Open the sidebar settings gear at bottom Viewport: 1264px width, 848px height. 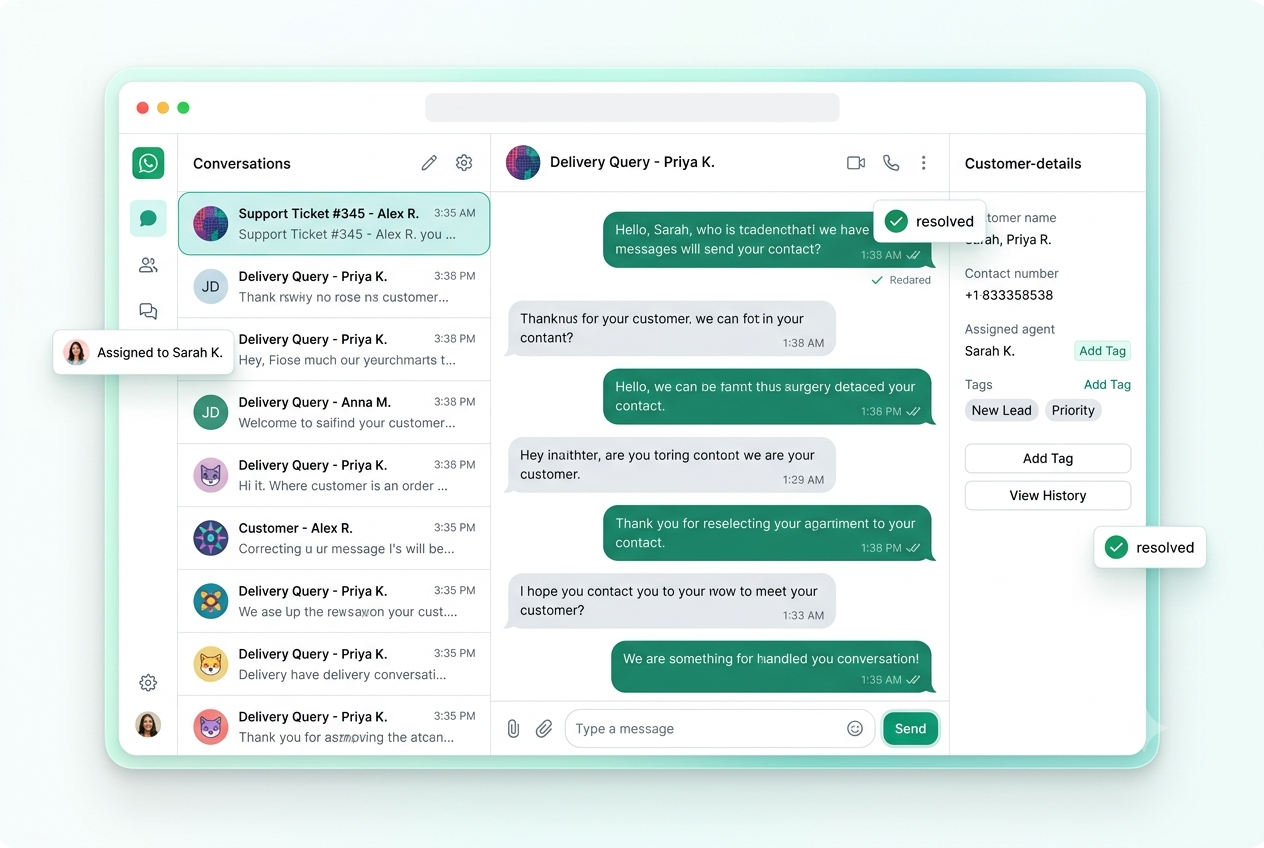tap(148, 683)
